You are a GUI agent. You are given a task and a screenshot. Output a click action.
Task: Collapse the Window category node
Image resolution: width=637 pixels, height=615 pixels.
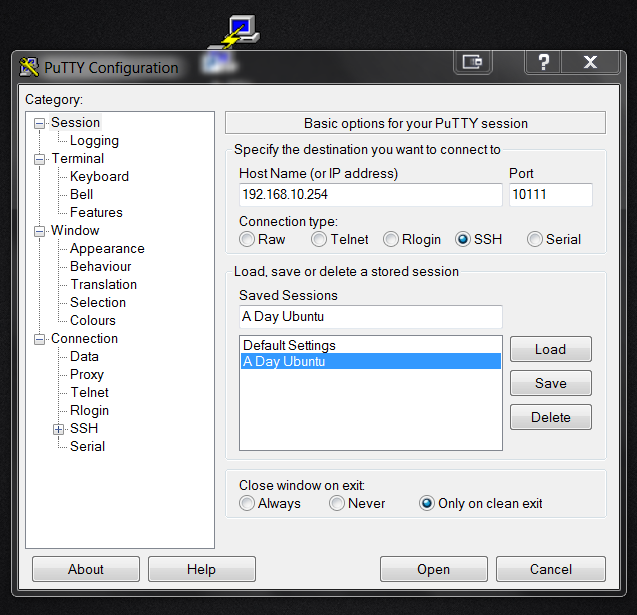tap(41, 231)
